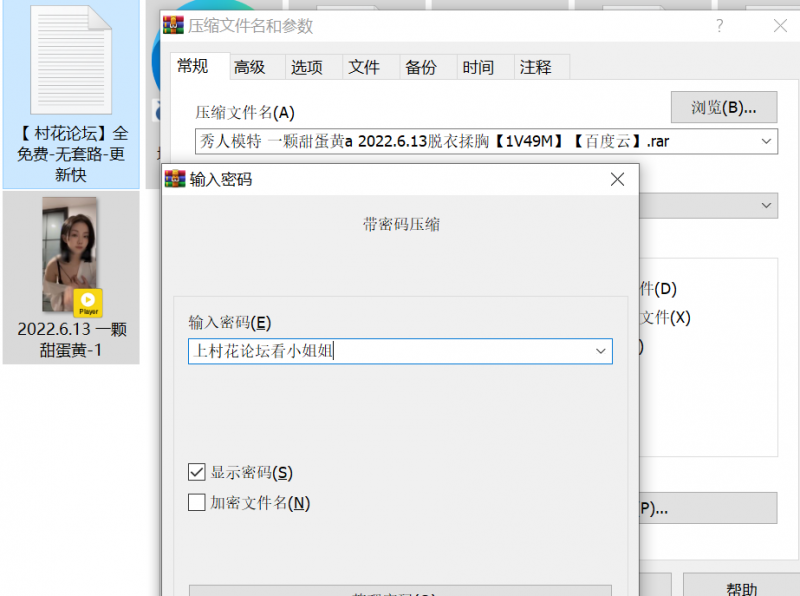Image resolution: width=800 pixels, height=596 pixels.
Task: Click the question mark help icon in the title bar
Action: point(718,26)
